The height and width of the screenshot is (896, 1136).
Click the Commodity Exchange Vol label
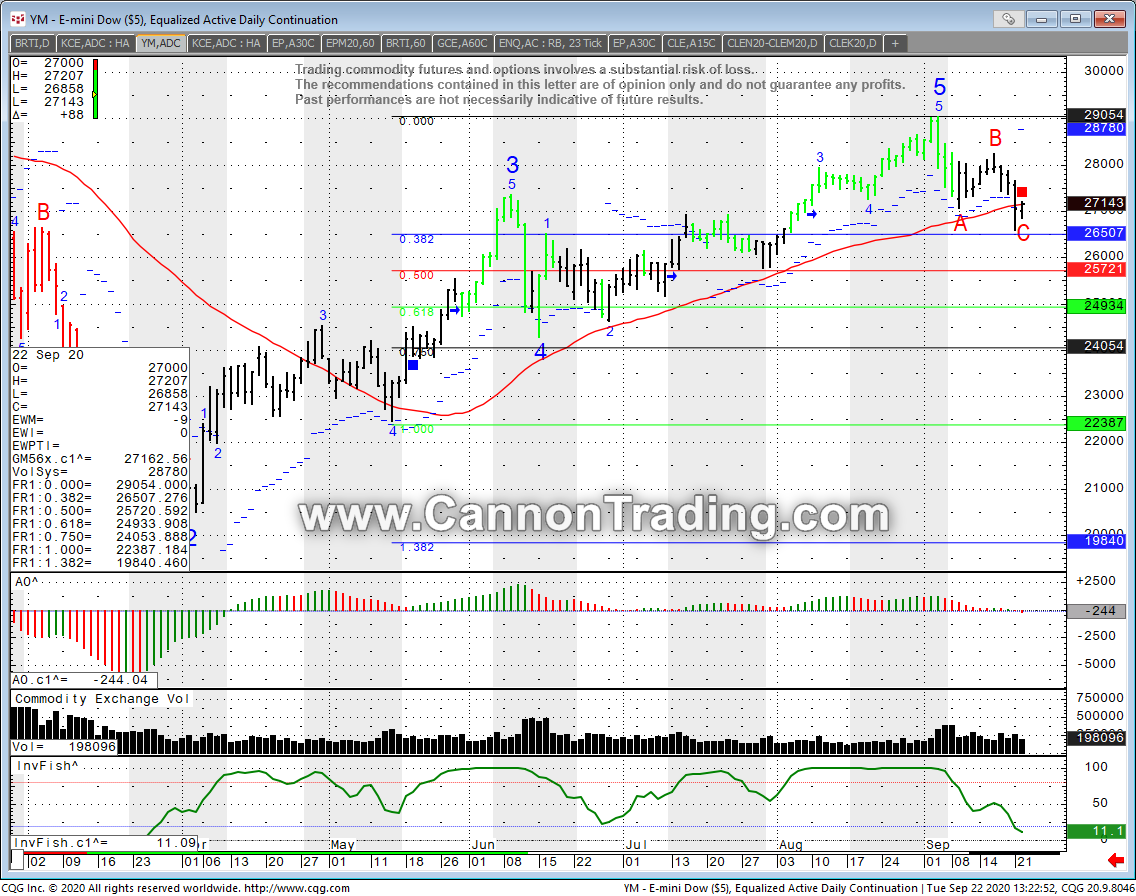101,699
